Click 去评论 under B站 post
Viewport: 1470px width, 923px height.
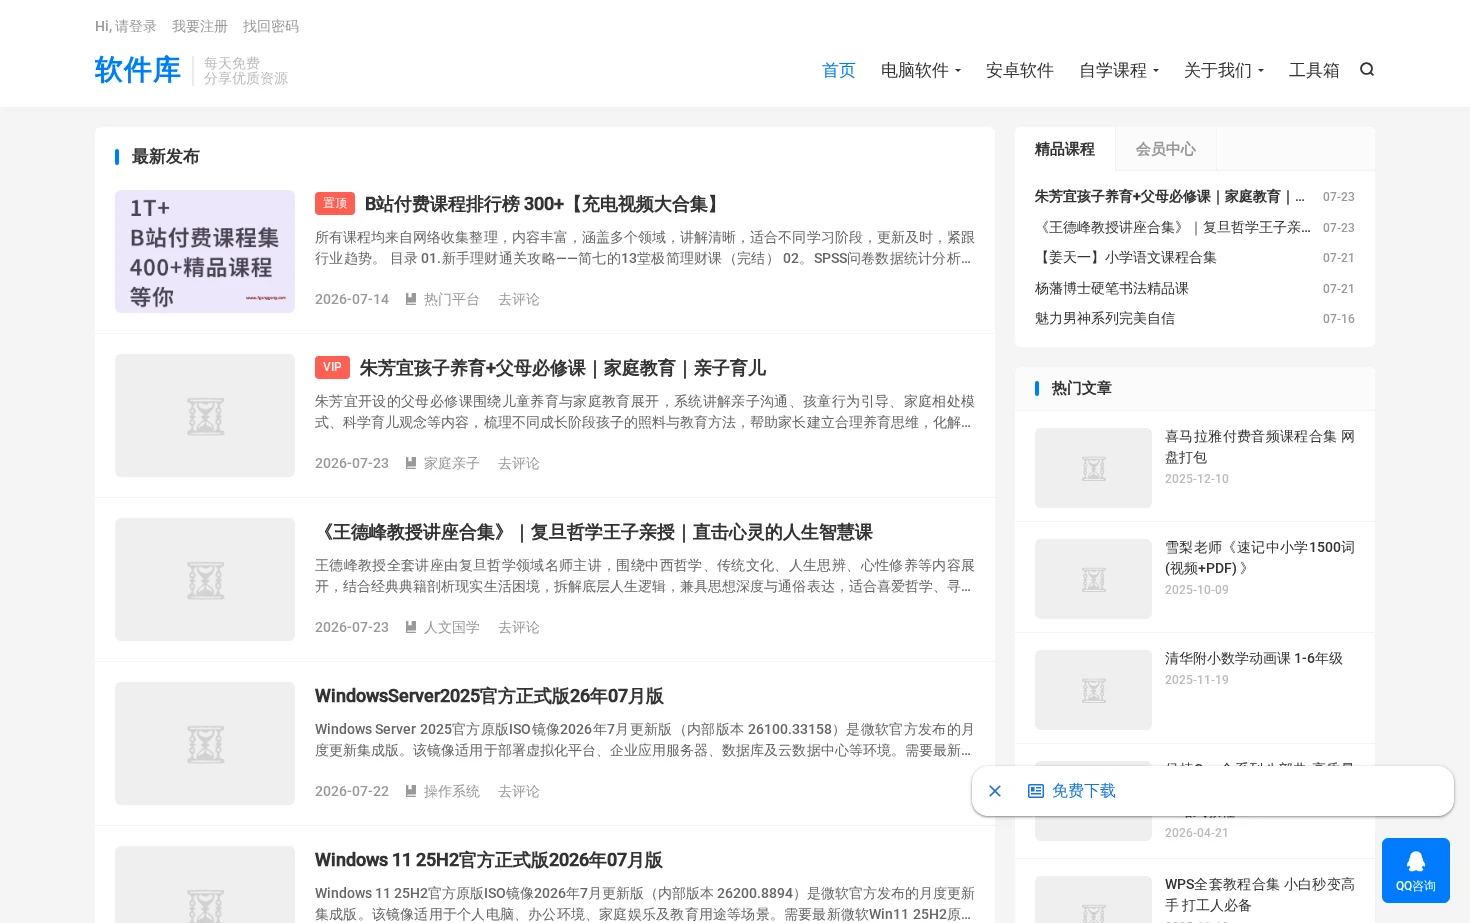pos(519,299)
